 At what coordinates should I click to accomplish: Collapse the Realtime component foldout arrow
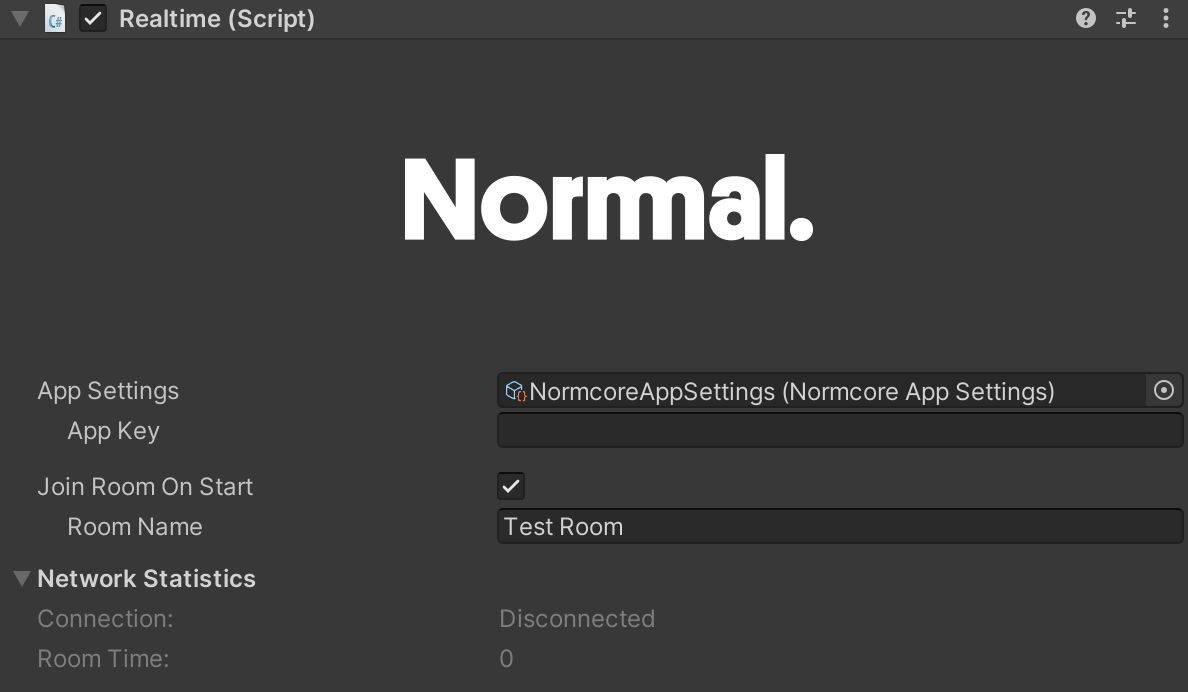[20, 18]
